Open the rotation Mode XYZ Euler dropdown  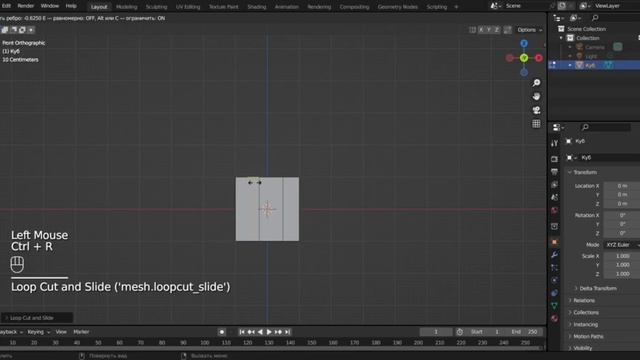pyautogui.click(x=622, y=244)
